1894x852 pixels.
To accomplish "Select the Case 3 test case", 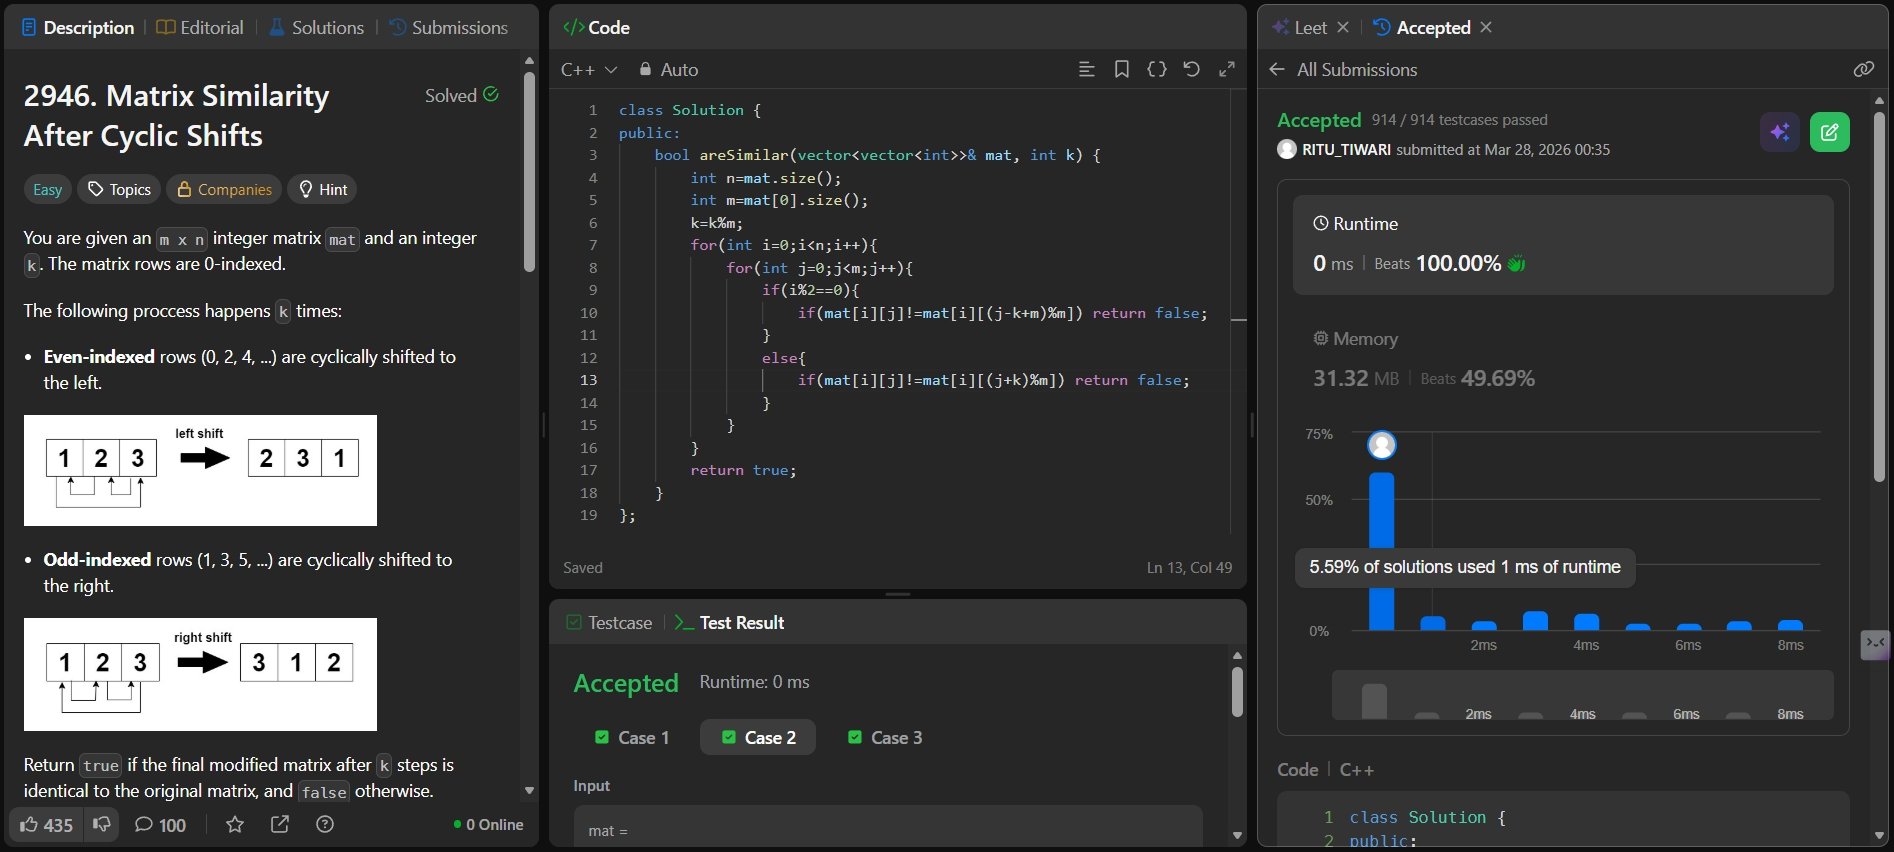I will pyautogui.click(x=885, y=738).
